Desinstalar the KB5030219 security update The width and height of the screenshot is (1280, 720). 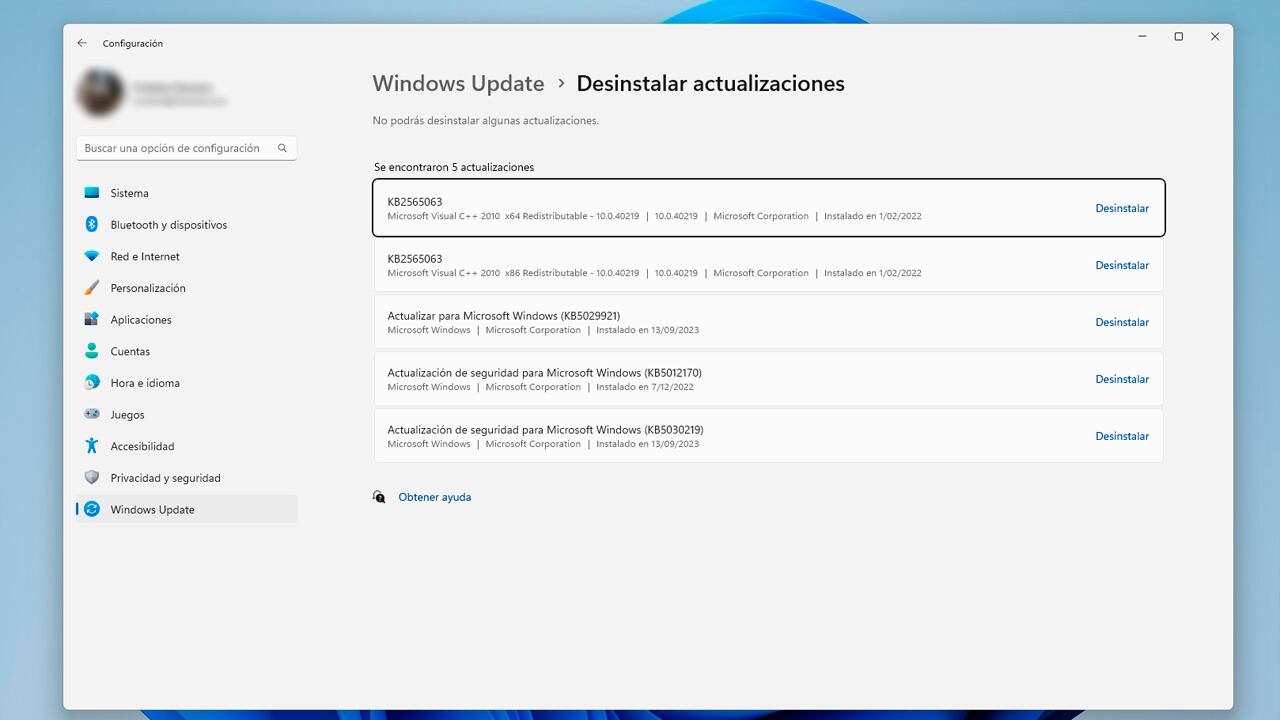1122,436
